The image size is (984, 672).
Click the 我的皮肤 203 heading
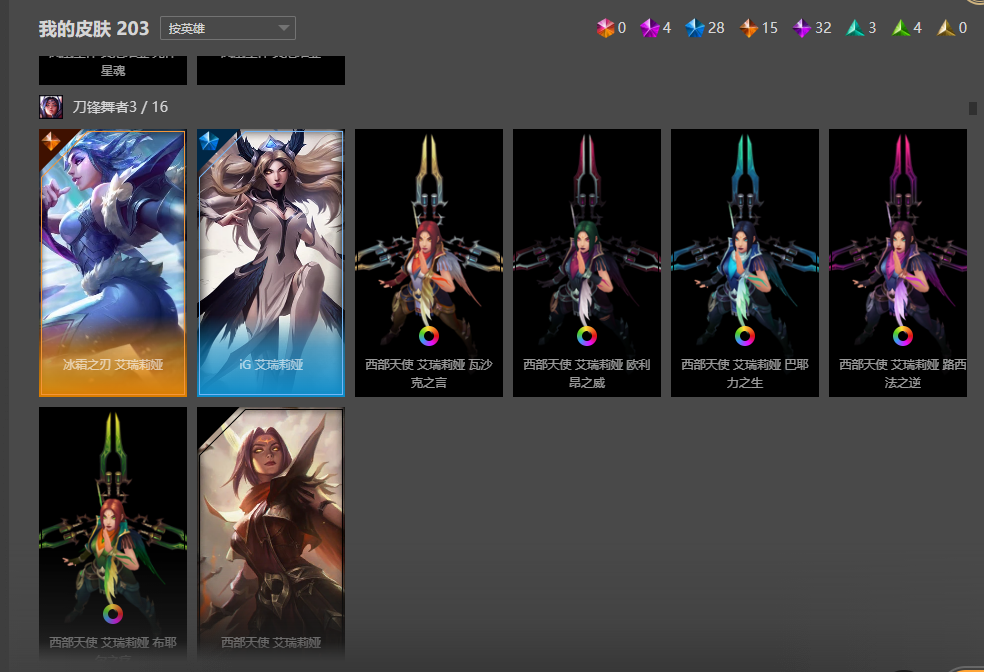94,29
